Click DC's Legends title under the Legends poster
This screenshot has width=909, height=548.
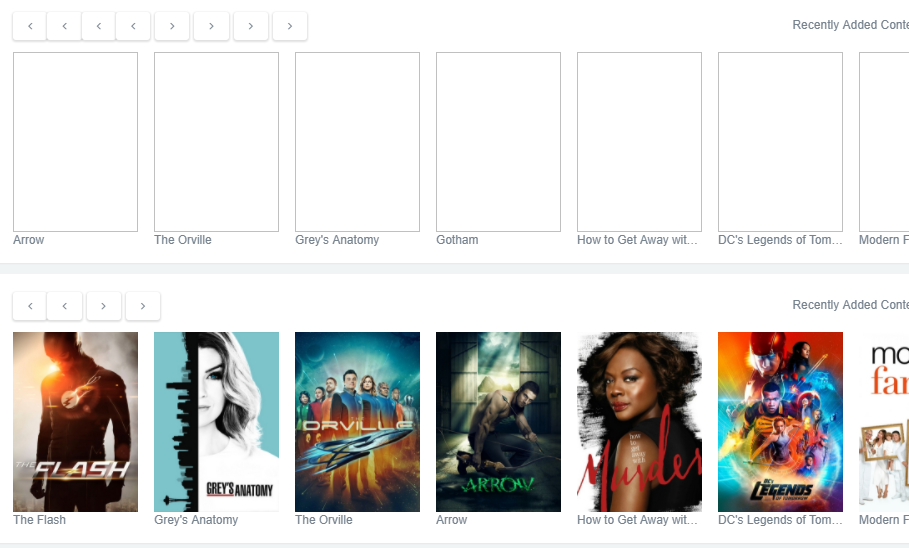tap(780, 520)
